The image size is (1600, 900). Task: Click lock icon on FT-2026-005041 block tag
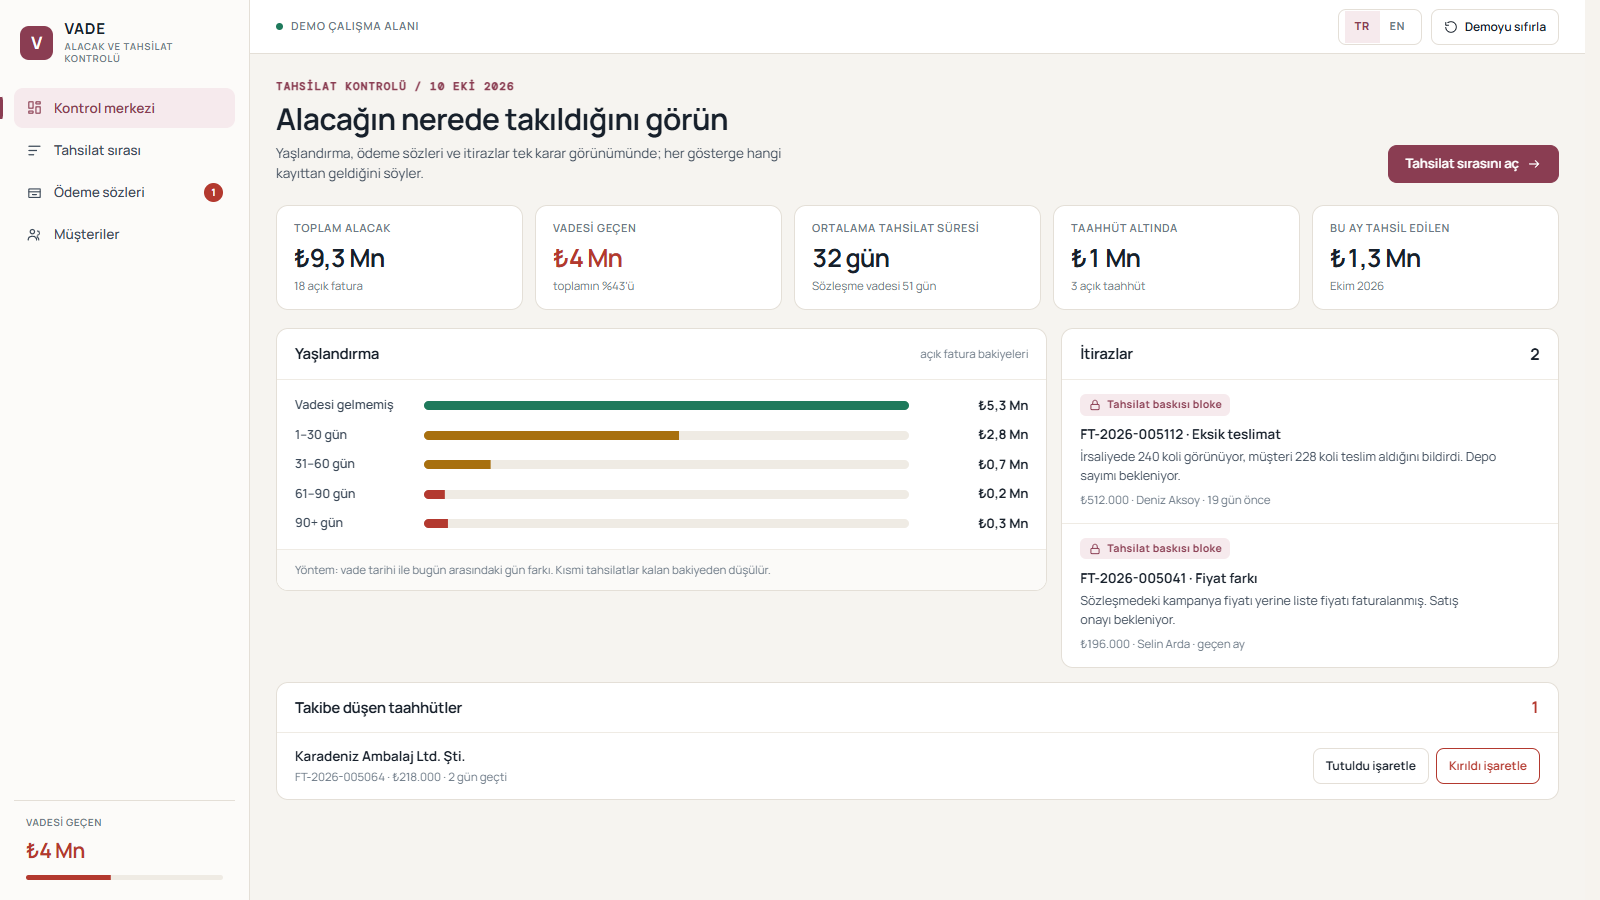(1095, 549)
